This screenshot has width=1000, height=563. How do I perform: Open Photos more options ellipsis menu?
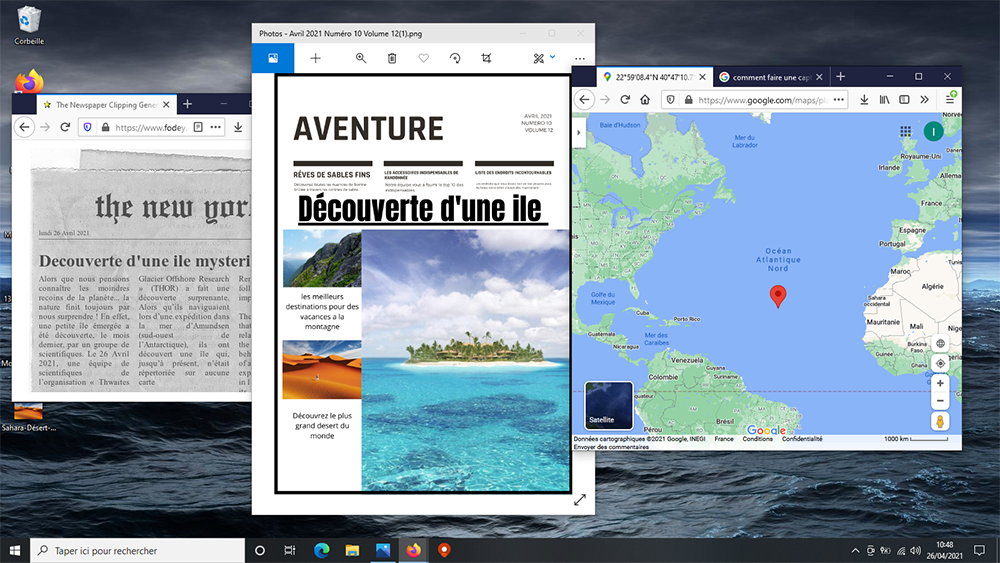pos(580,59)
